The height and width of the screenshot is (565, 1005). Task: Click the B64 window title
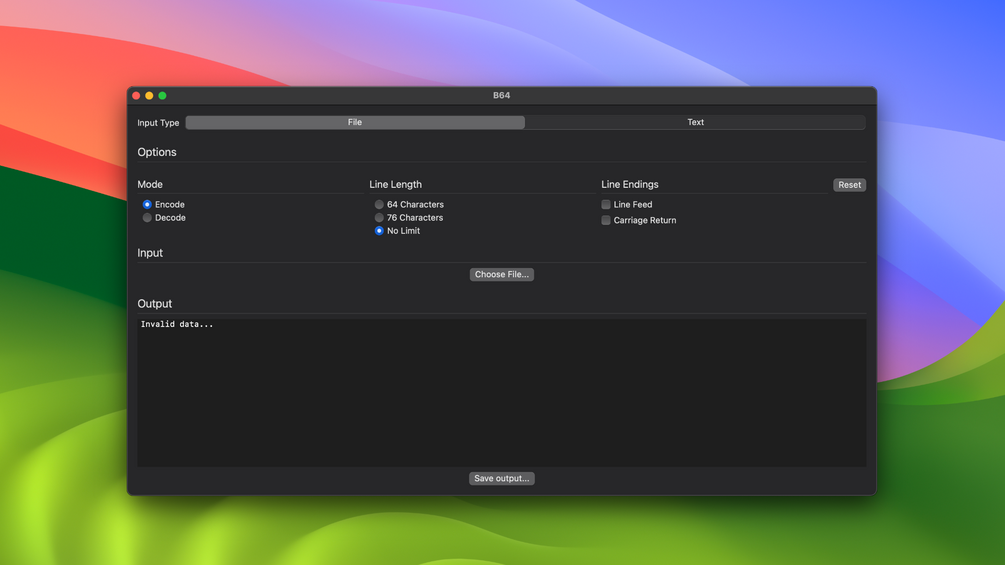point(502,95)
